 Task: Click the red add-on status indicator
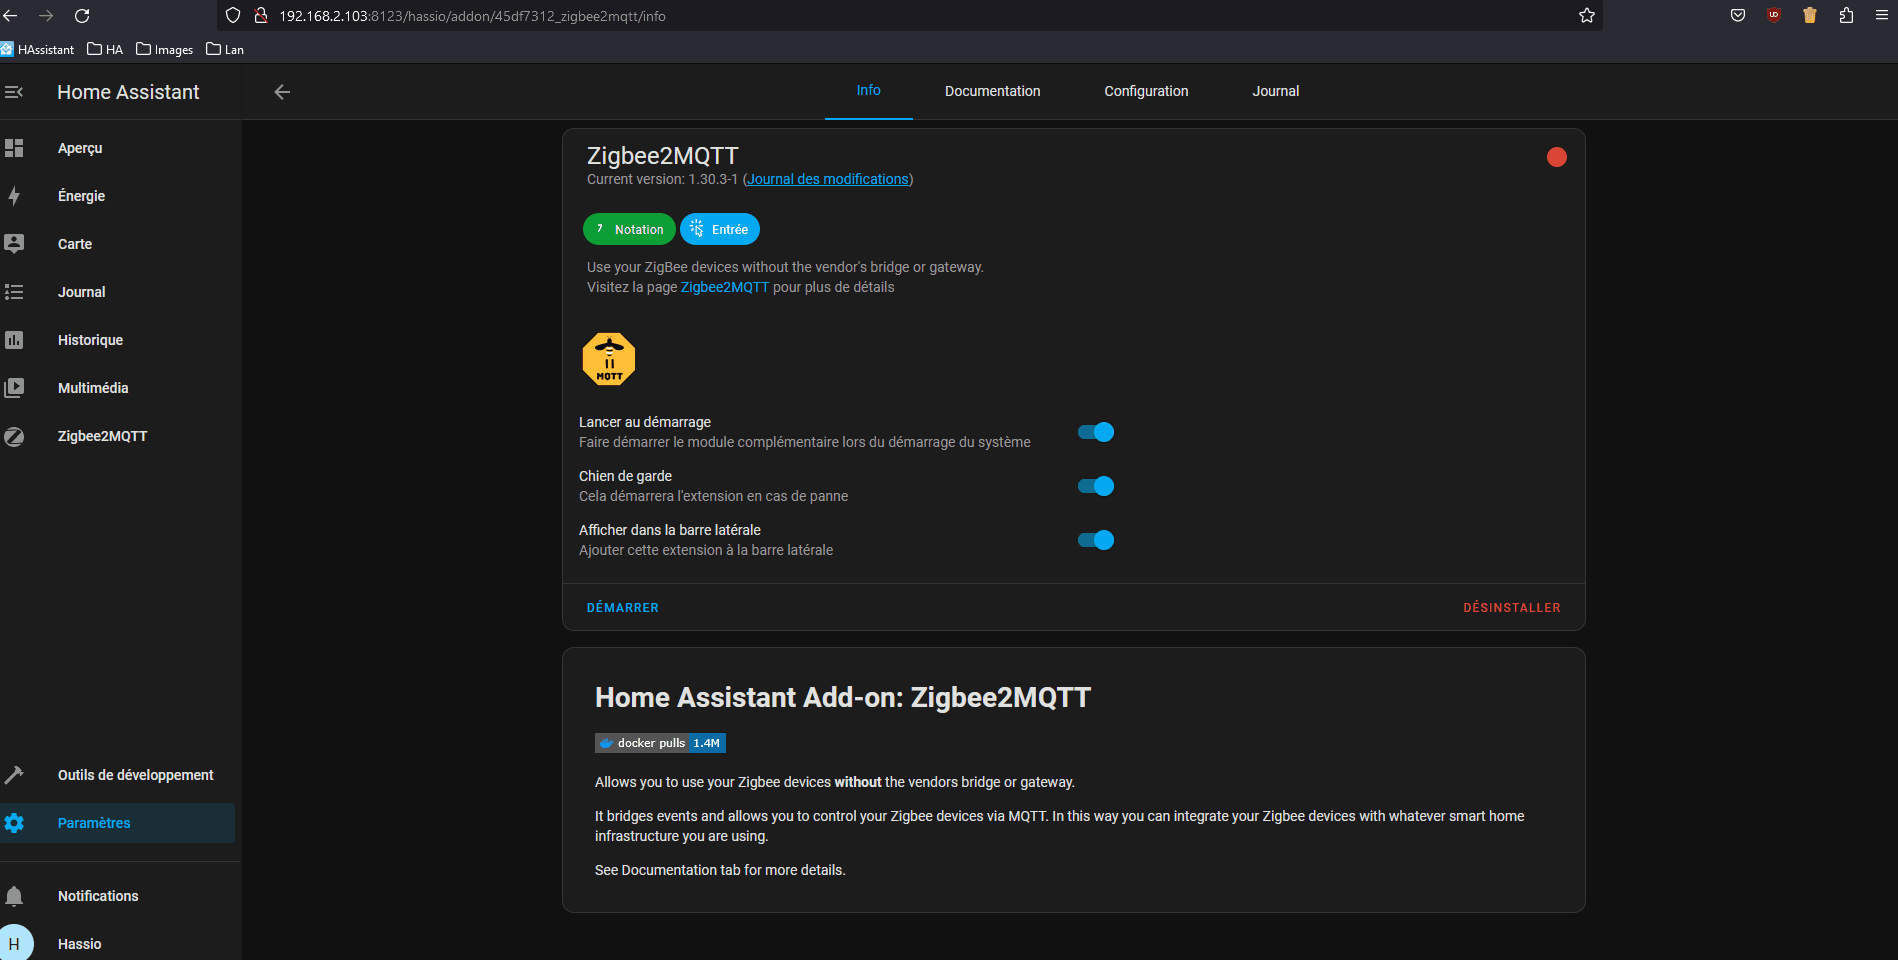pyautogui.click(x=1557, y=157)
